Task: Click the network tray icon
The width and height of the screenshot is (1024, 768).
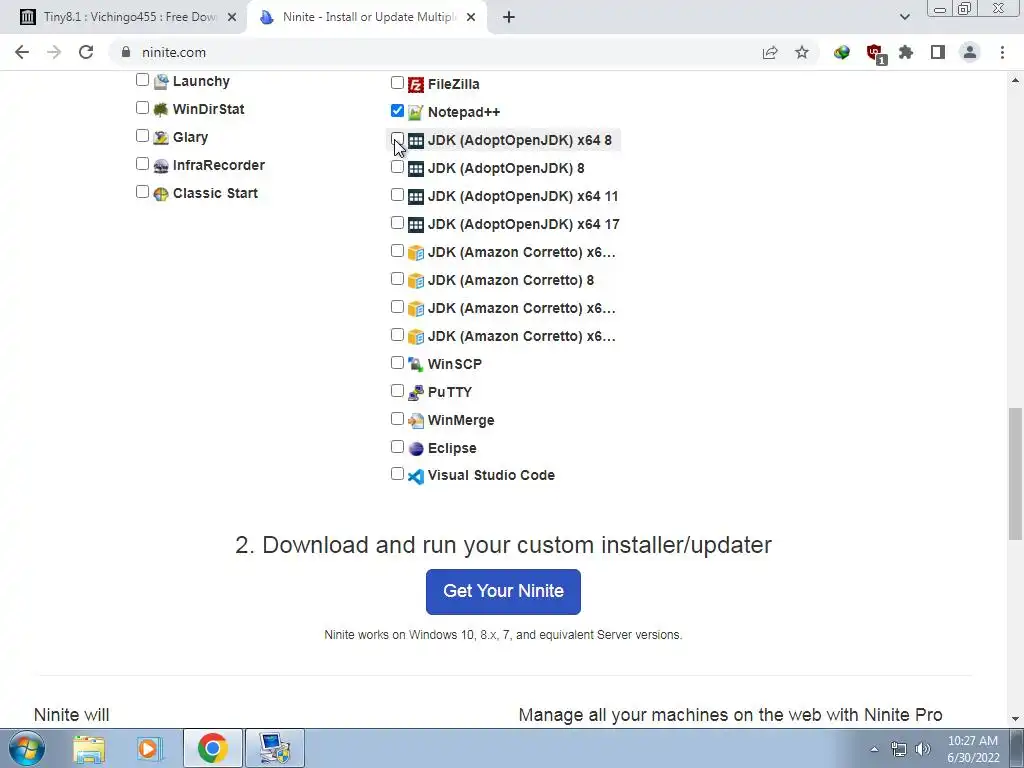Action: [899, 749]
